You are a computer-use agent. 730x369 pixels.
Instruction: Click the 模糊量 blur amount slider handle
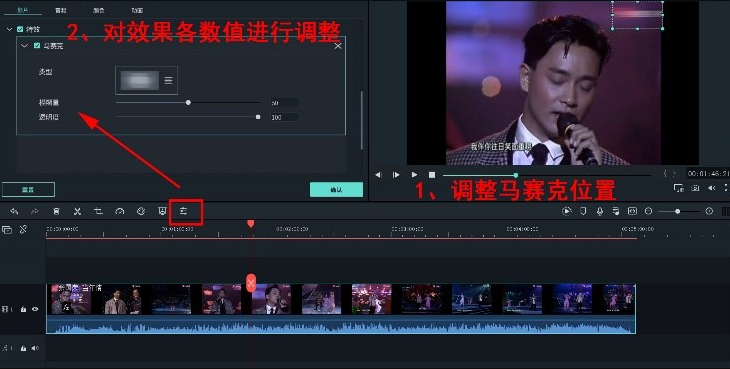click(188, 102)
